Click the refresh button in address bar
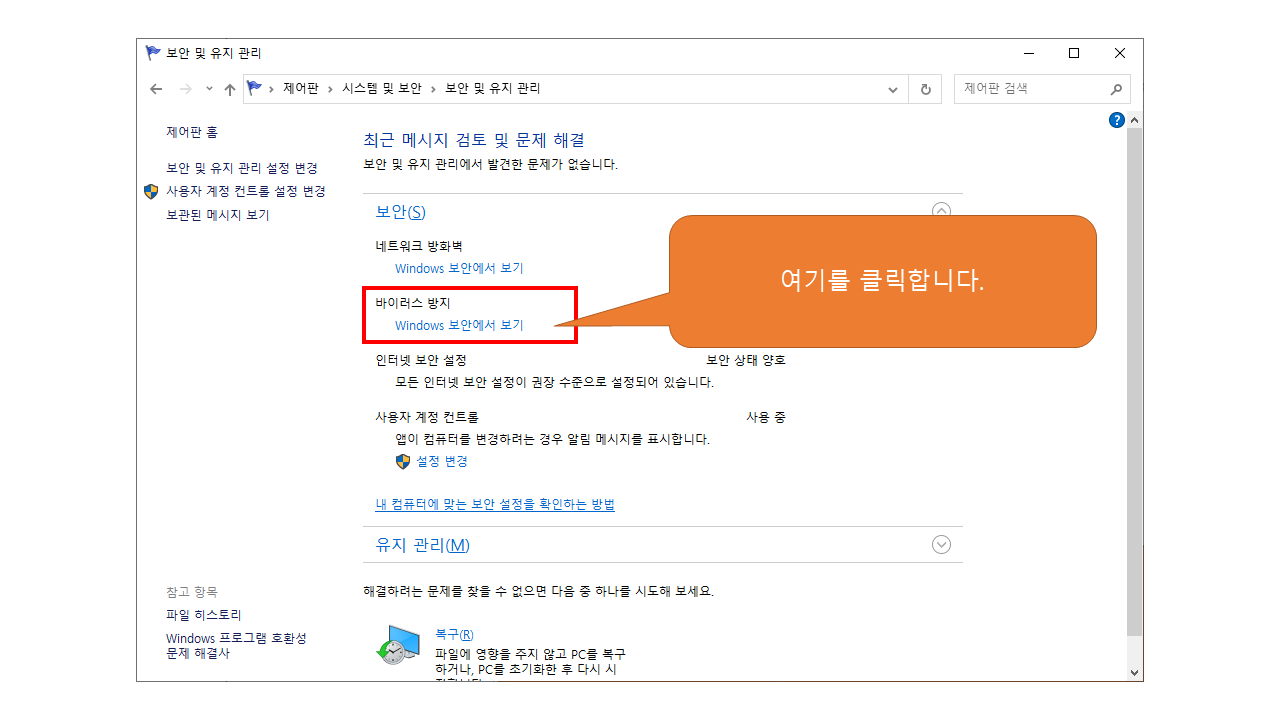The width and height of the screenshot is (1280, 720). click(925, 89)
